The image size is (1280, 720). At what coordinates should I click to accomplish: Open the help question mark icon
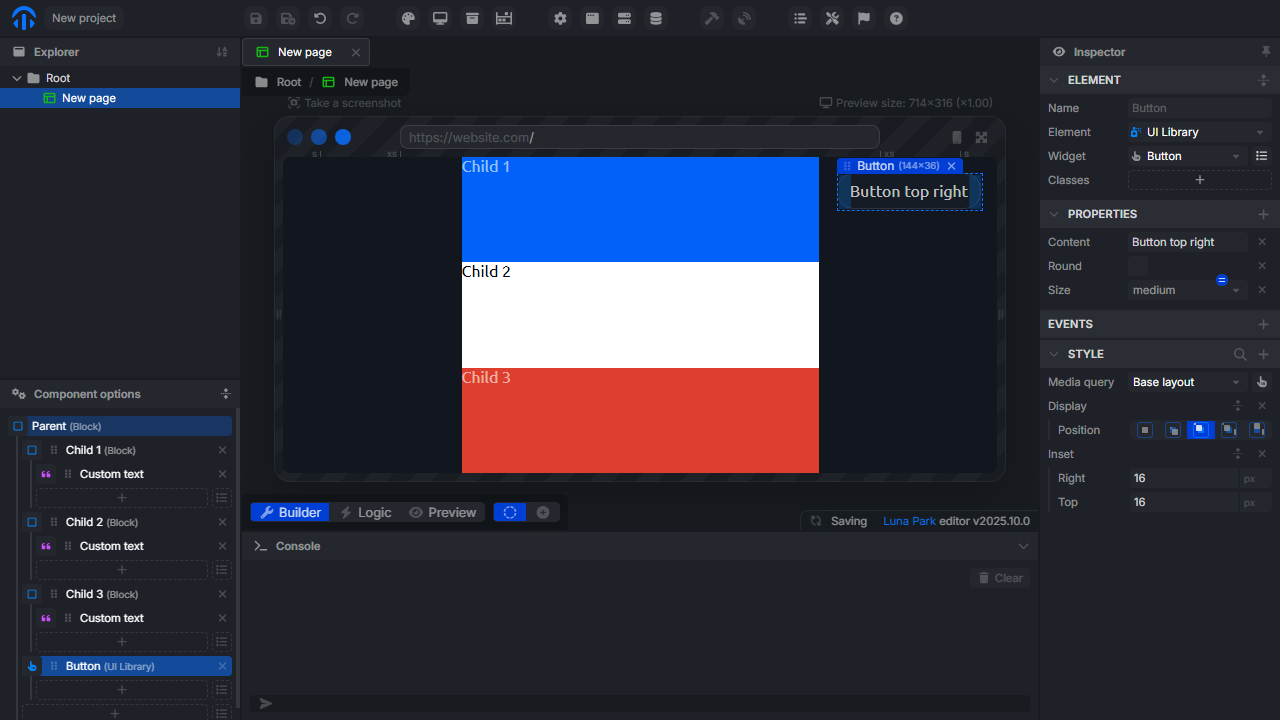coord(896,18)
